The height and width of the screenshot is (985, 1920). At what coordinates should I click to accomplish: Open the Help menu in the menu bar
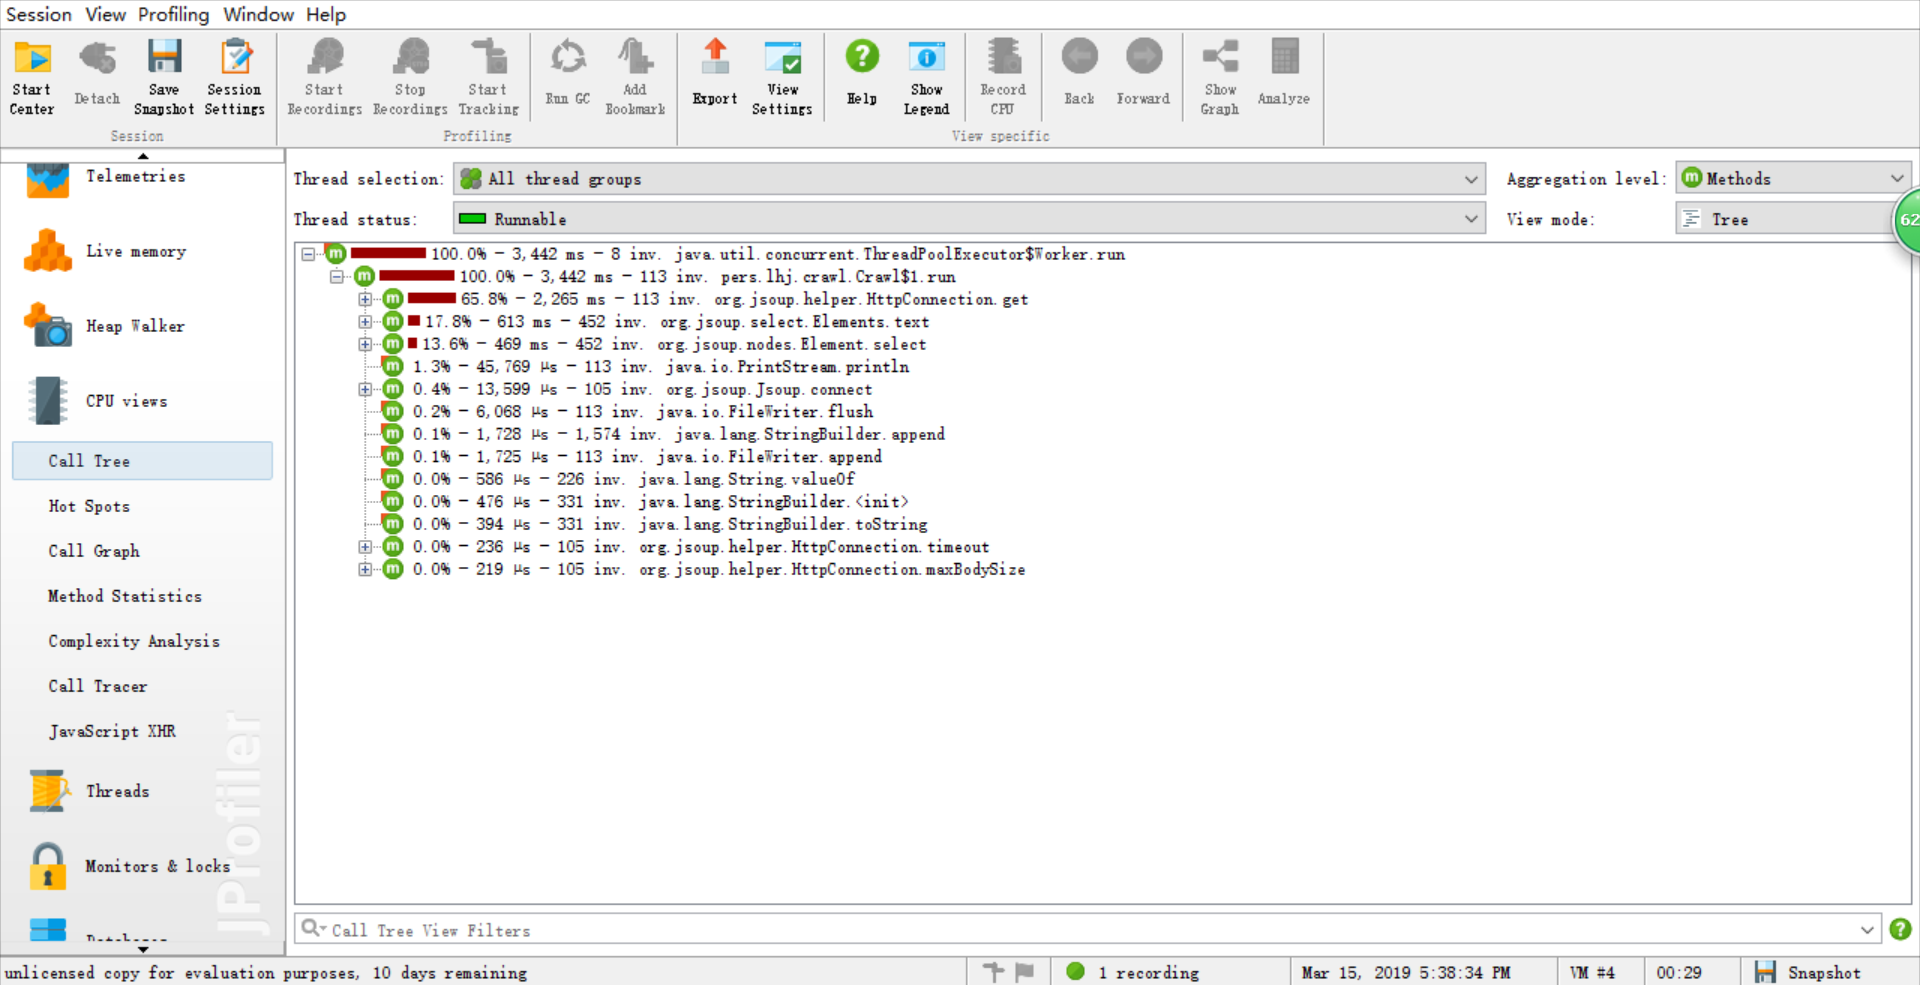326,15
